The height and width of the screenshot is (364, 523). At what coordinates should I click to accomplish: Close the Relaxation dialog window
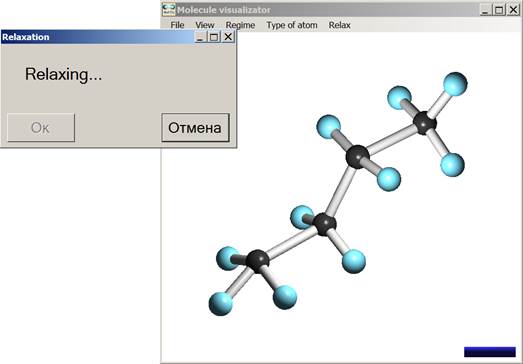click(228, 37)
